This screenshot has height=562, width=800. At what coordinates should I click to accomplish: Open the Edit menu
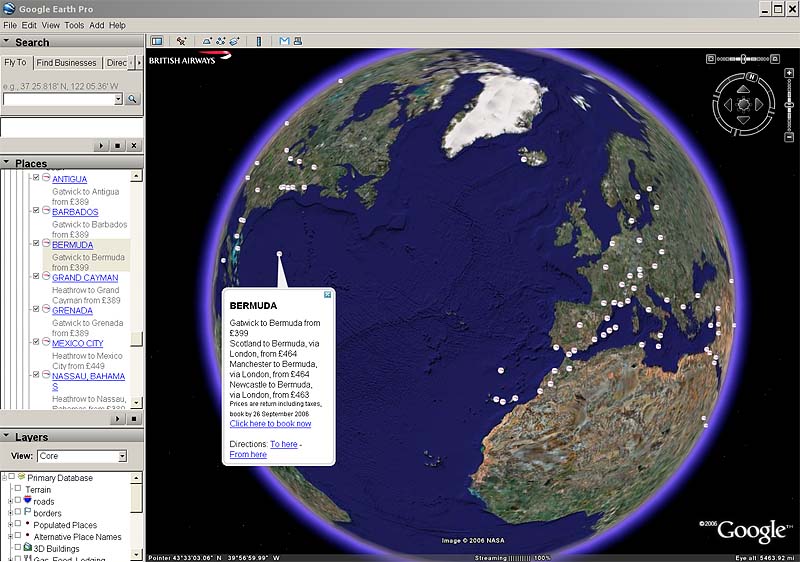(x=29, y=25)
